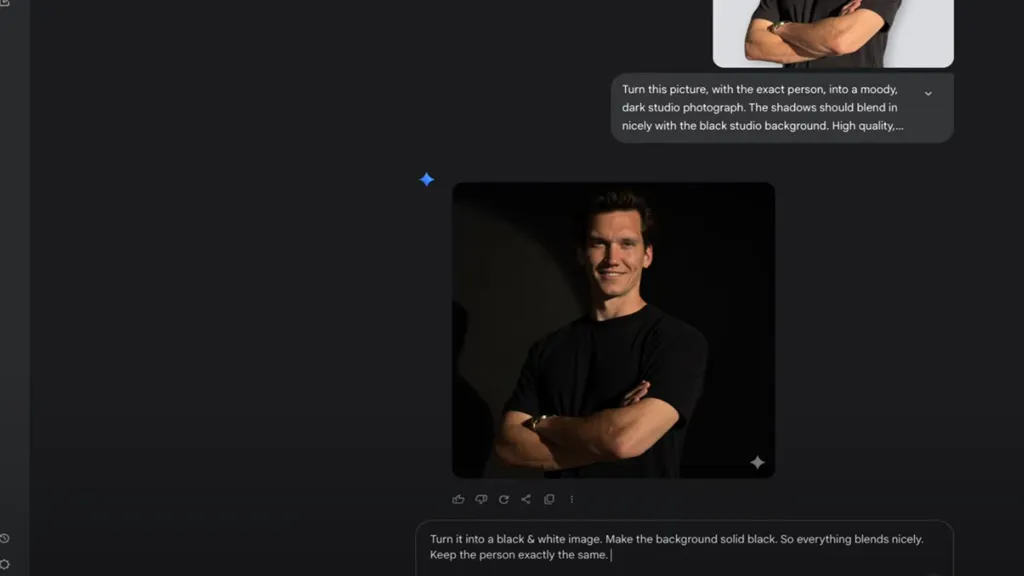
Task: Click the thumbs up icon below the image
Action: pos(458,499)
